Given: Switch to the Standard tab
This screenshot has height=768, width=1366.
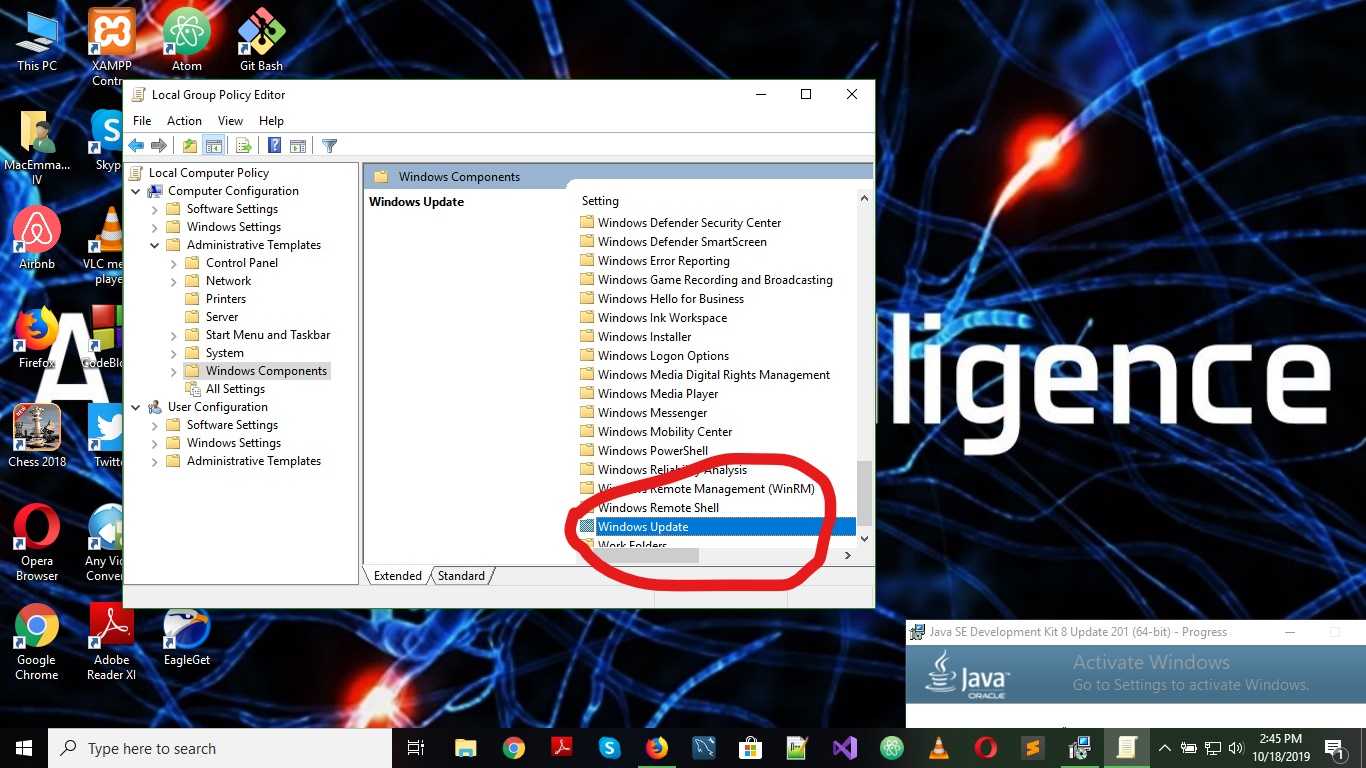Looking at the screenshot, I should 461,576.
